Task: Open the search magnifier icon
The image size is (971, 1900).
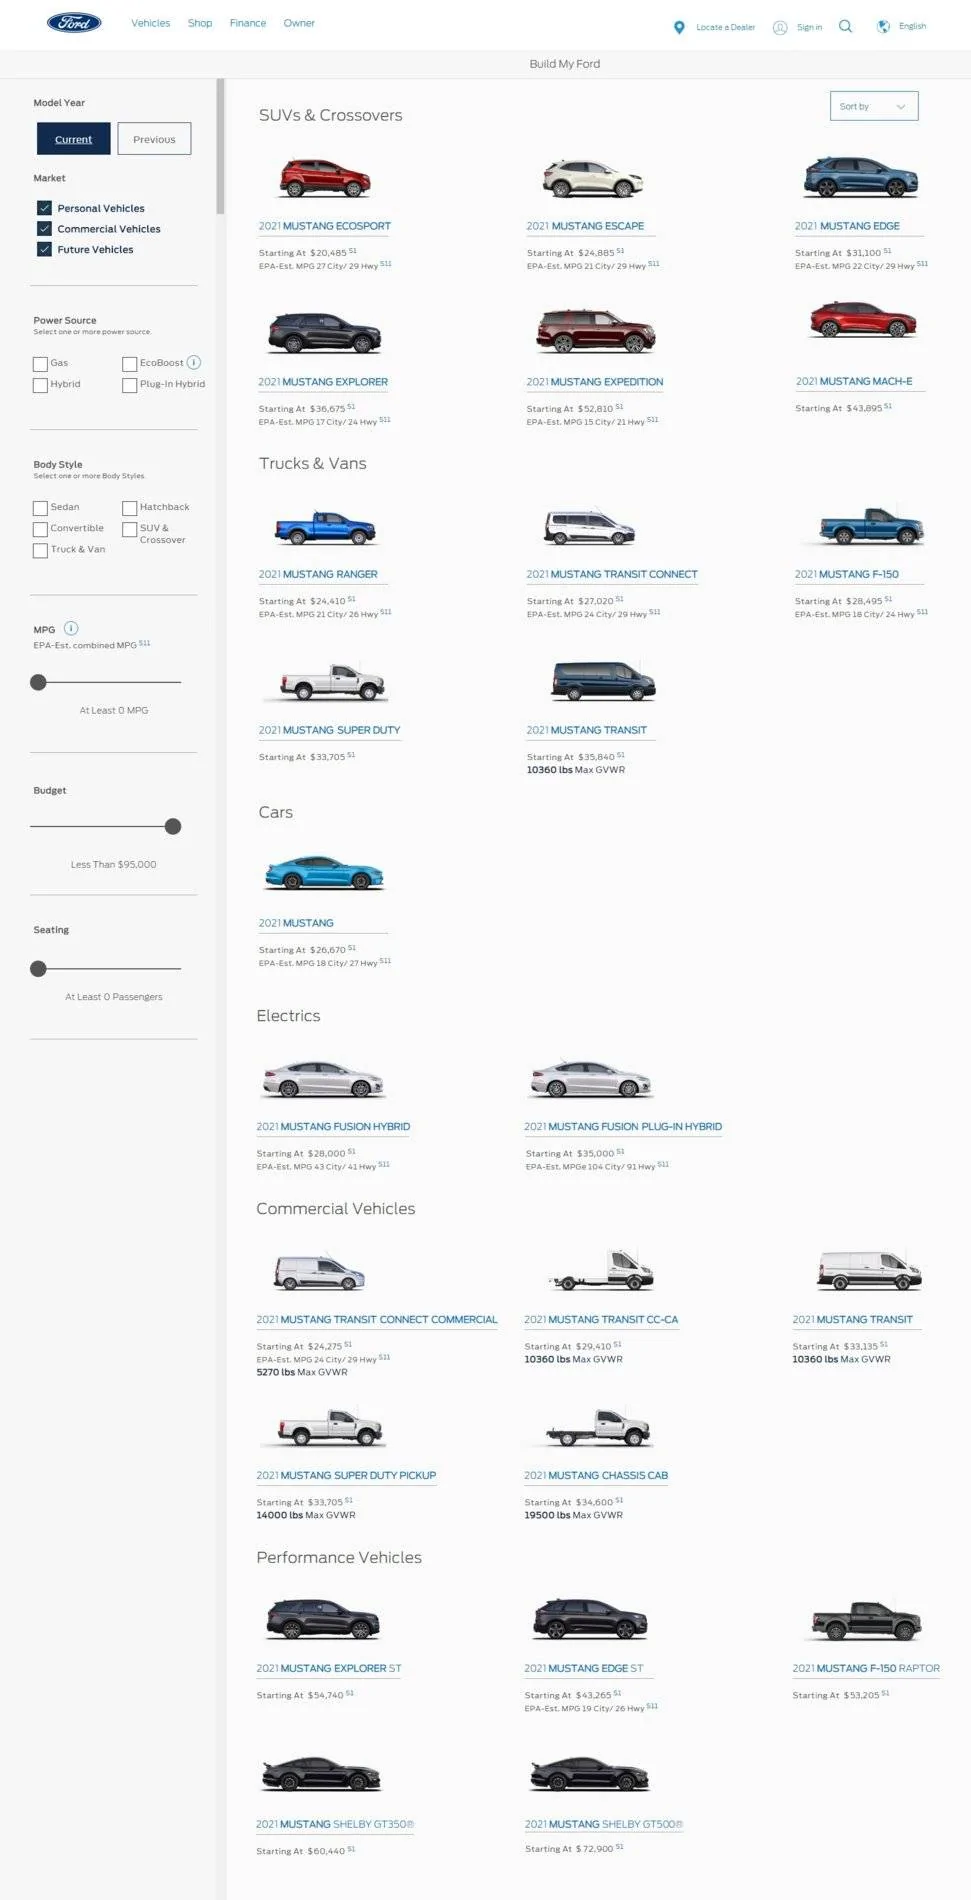Action: [845, 26]
